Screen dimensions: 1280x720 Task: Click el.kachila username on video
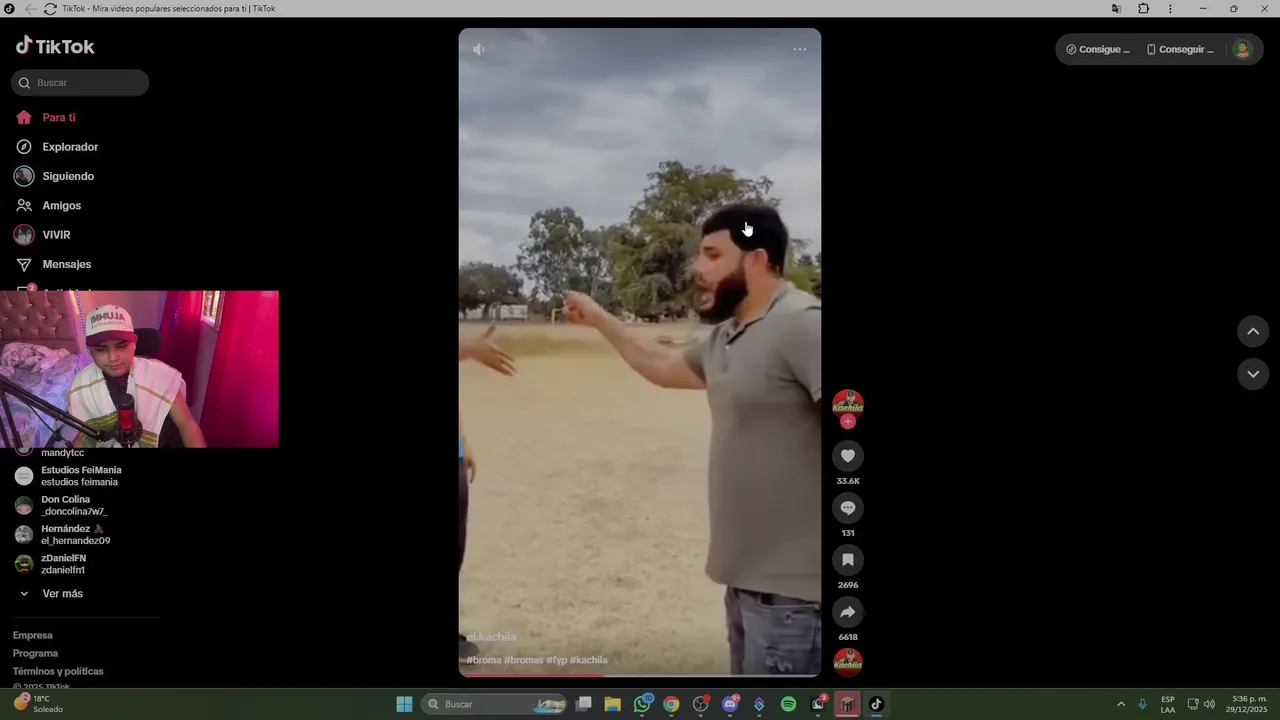(x=491, y=637)
